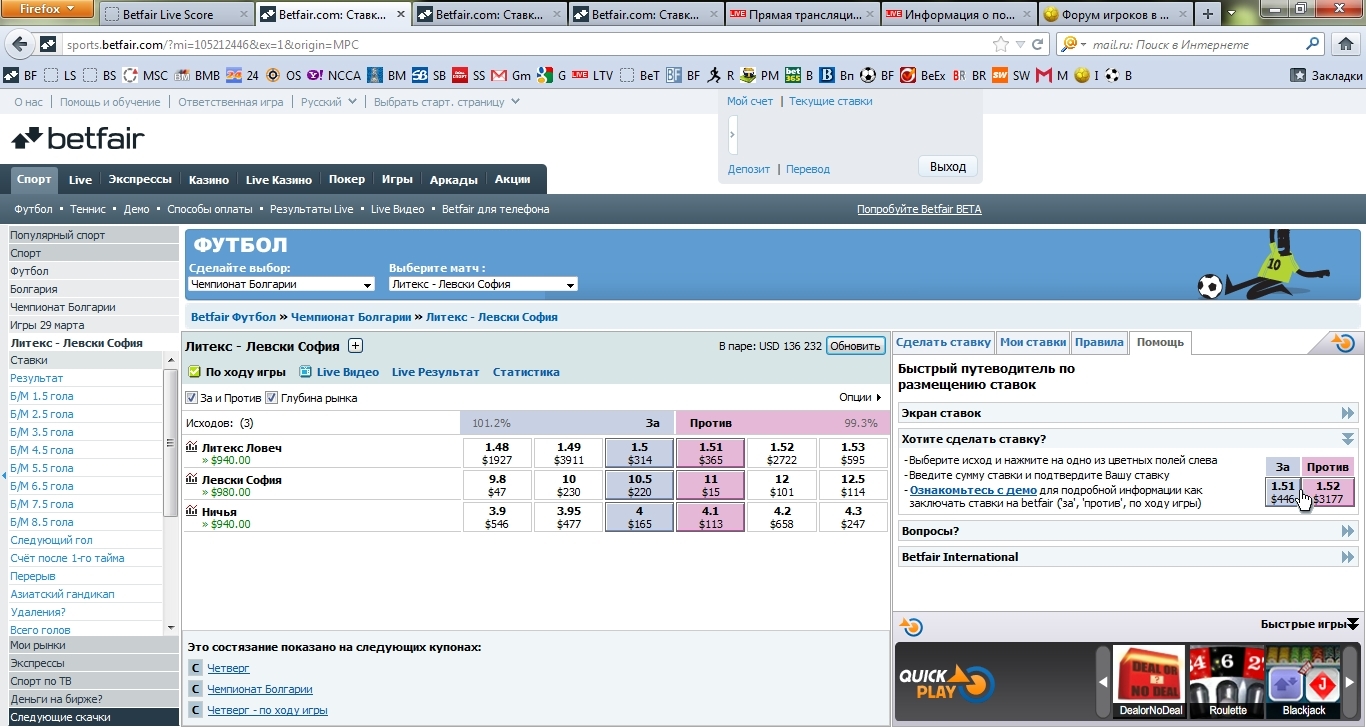Open the Live main menu item
Image resolution: width=1366 pixels, height=728 pixels.
point(80,180)
